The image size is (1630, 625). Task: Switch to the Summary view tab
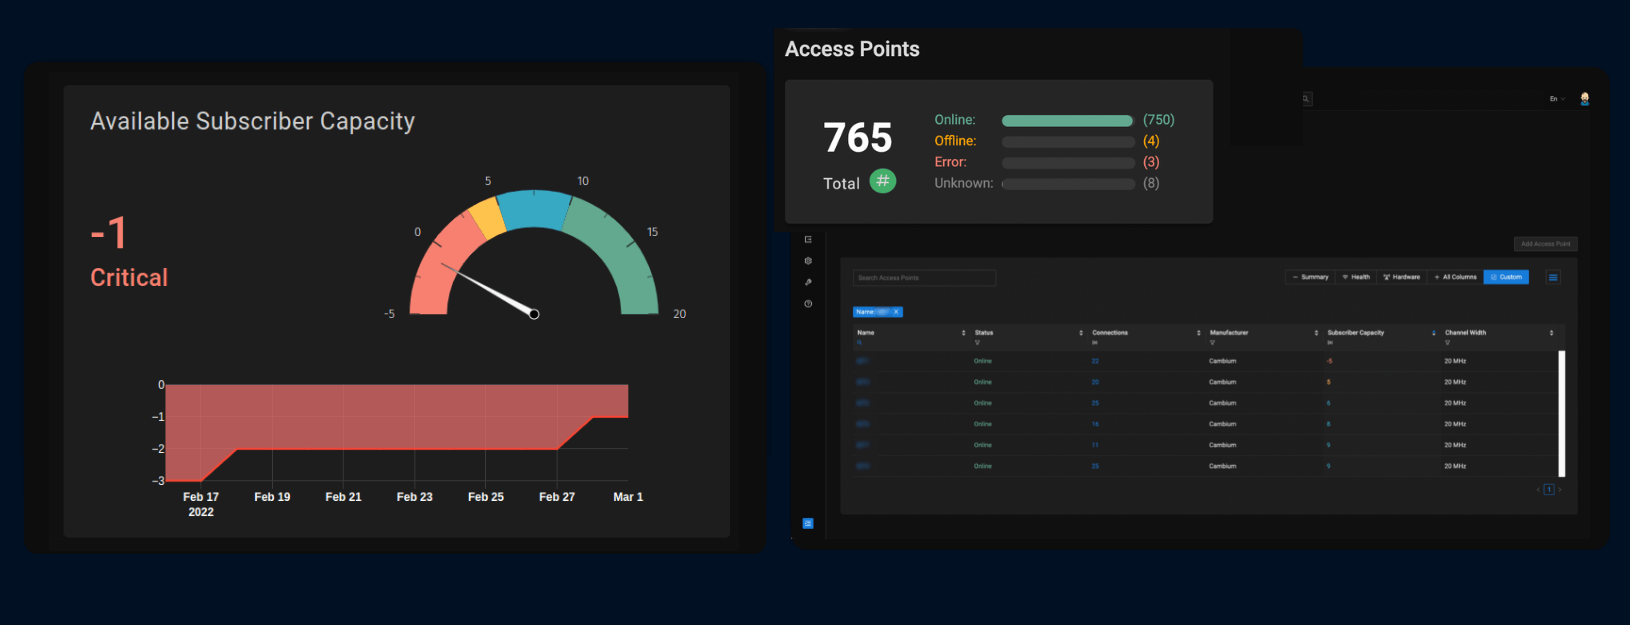coord(1310,277)
